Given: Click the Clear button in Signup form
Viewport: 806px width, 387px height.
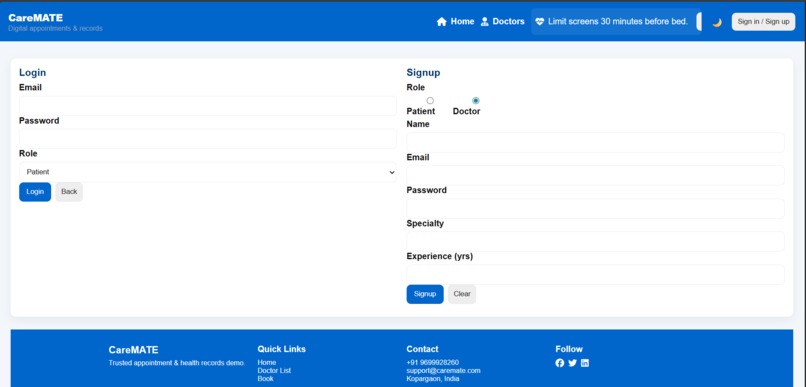Looking at the screenshot, I should [462, 294].
